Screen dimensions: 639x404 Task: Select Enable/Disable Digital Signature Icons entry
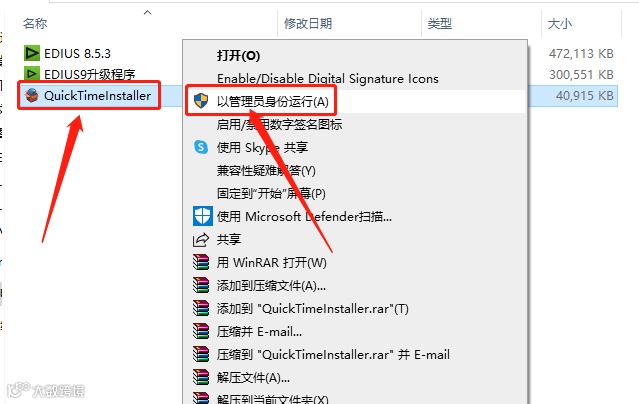(x=328, y=78)
